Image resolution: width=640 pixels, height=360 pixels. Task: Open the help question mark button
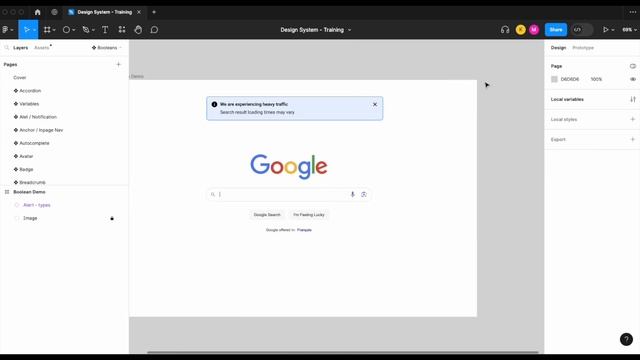pos(626,339)
